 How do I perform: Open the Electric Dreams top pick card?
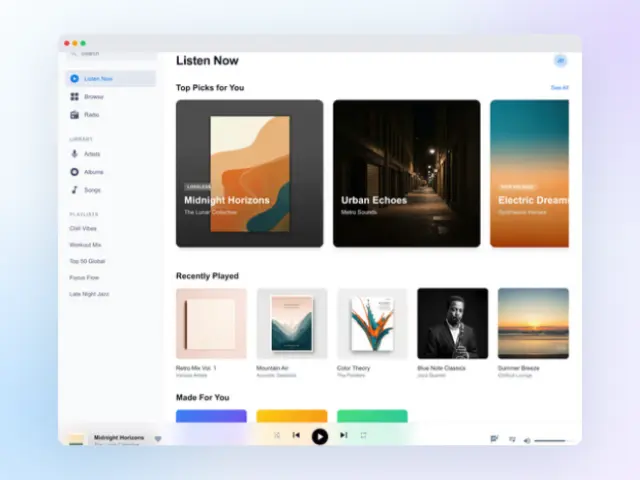[529, 173]
